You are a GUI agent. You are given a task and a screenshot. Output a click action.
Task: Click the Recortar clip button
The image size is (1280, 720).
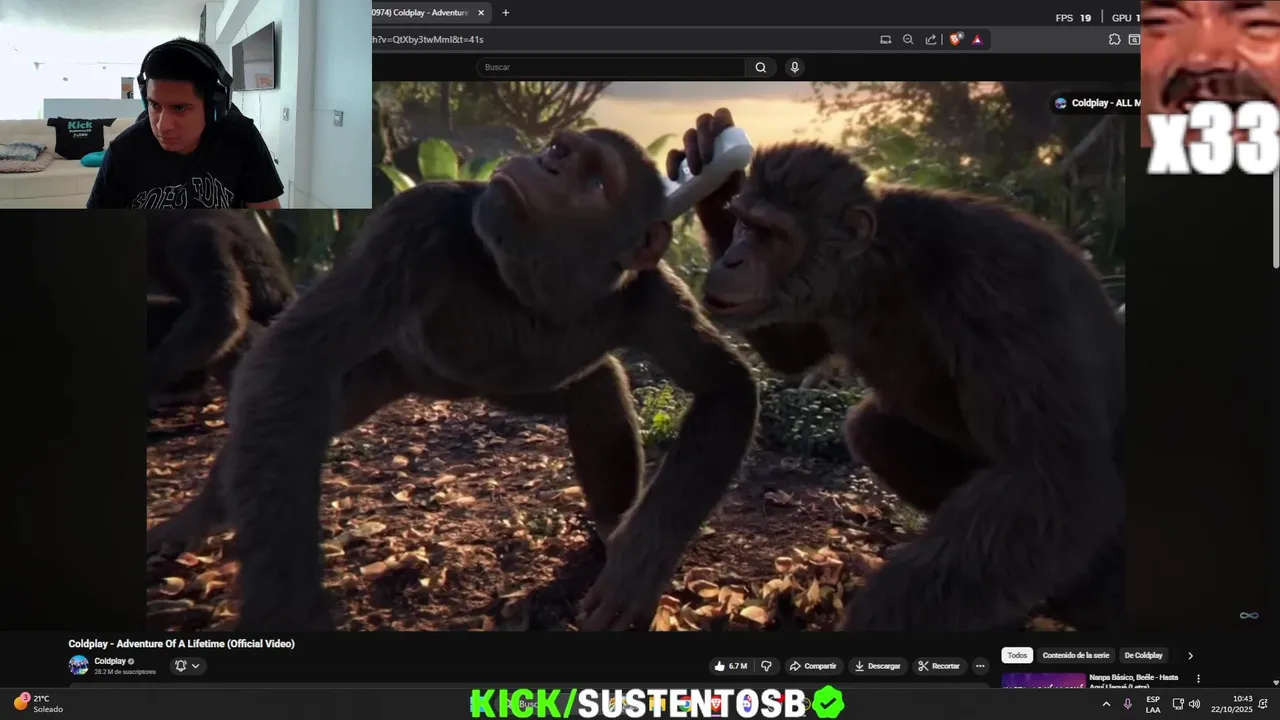(939, 666)
